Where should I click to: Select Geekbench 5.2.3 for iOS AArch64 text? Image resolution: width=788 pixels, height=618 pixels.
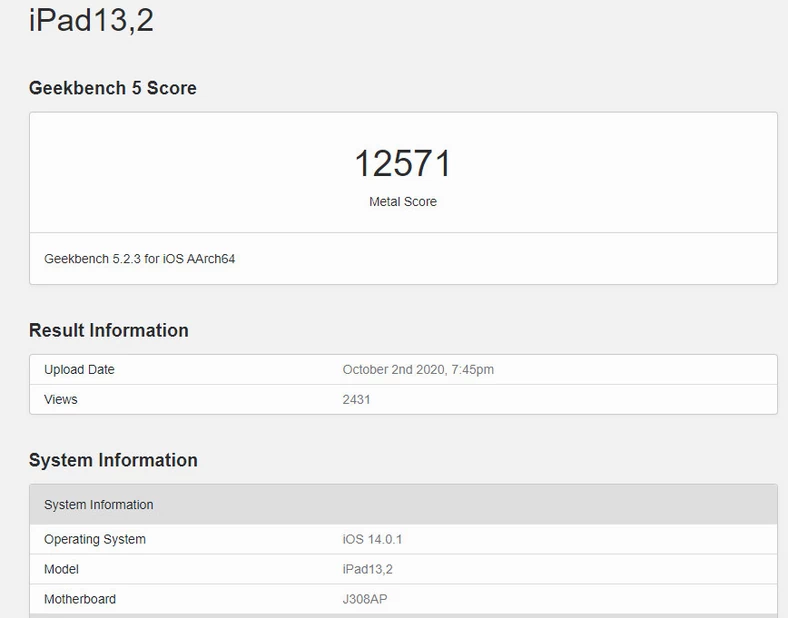(140, 259)
